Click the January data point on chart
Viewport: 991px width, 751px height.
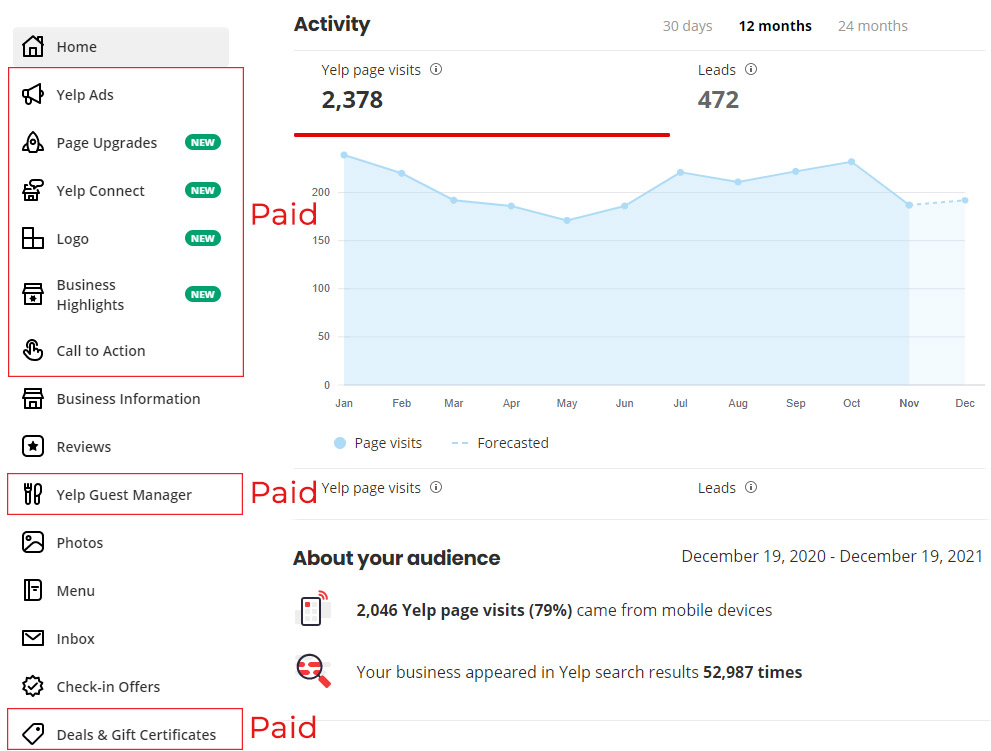(344, 155)
